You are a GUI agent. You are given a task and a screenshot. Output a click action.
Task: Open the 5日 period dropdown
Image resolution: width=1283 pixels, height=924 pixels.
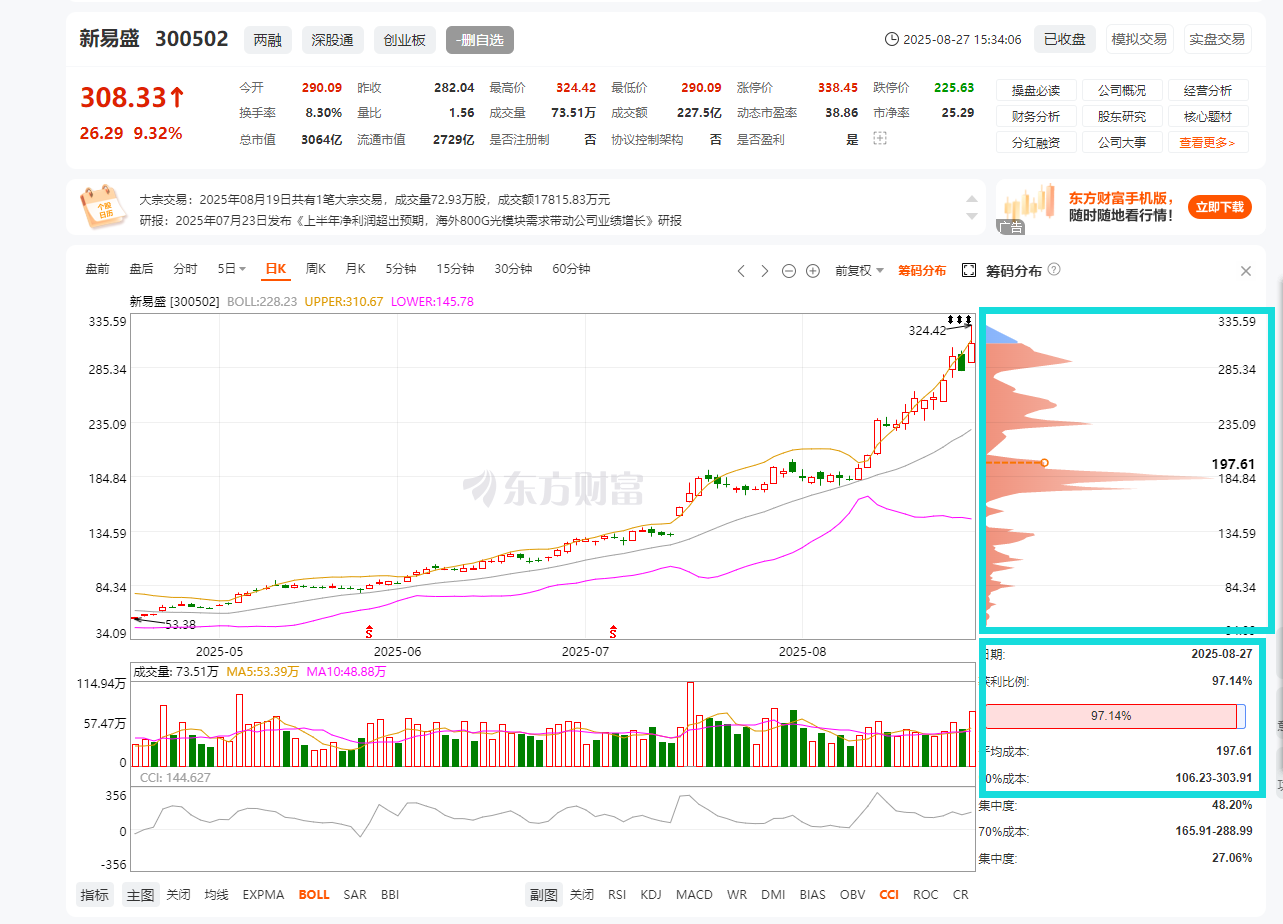click(232, 268)
